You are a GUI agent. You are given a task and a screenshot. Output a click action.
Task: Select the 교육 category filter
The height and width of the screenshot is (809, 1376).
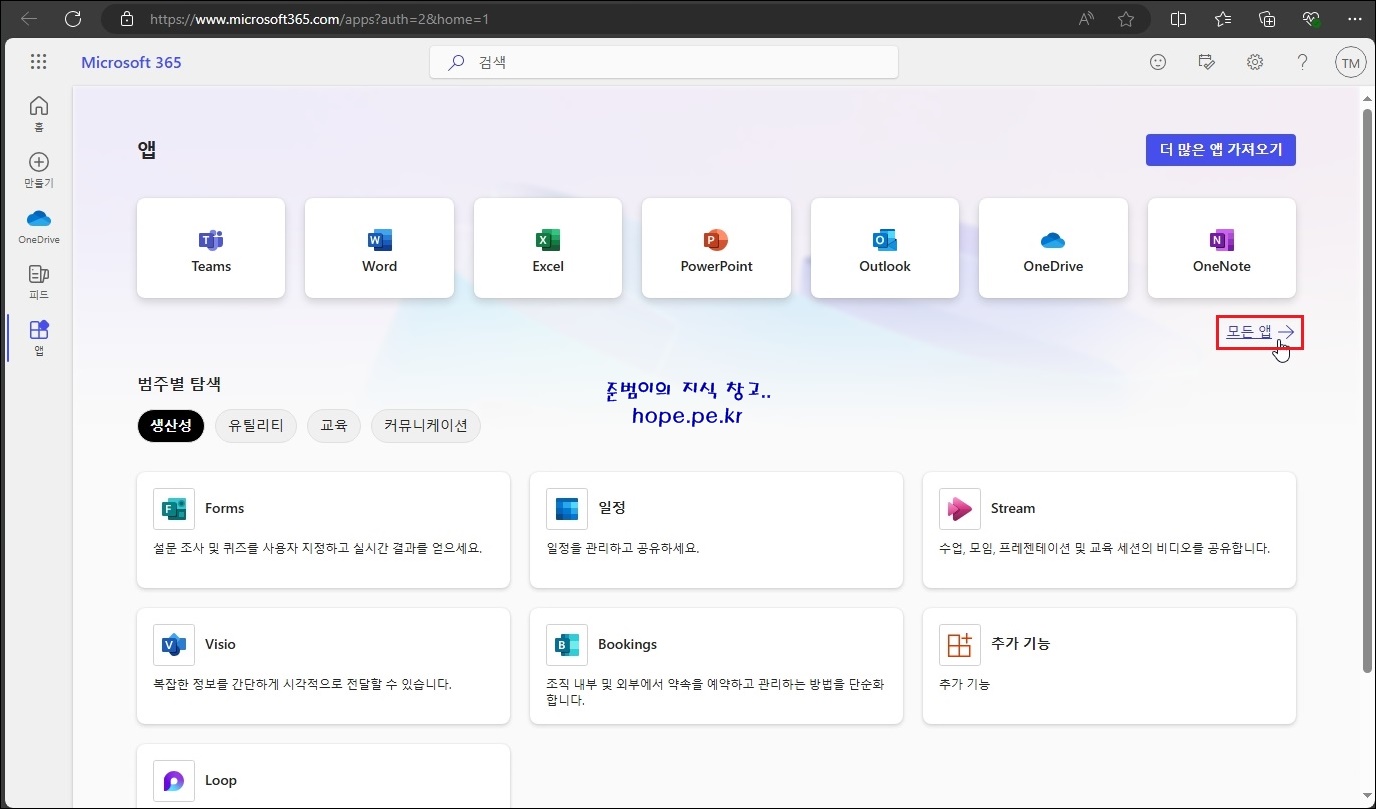pos(334,425)
